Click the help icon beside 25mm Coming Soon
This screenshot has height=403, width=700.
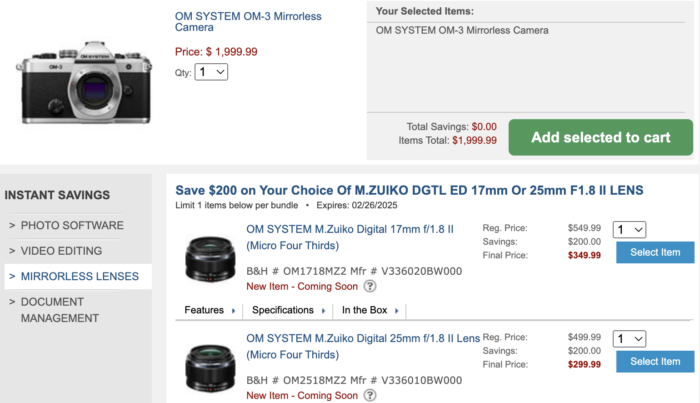point(369,396)
